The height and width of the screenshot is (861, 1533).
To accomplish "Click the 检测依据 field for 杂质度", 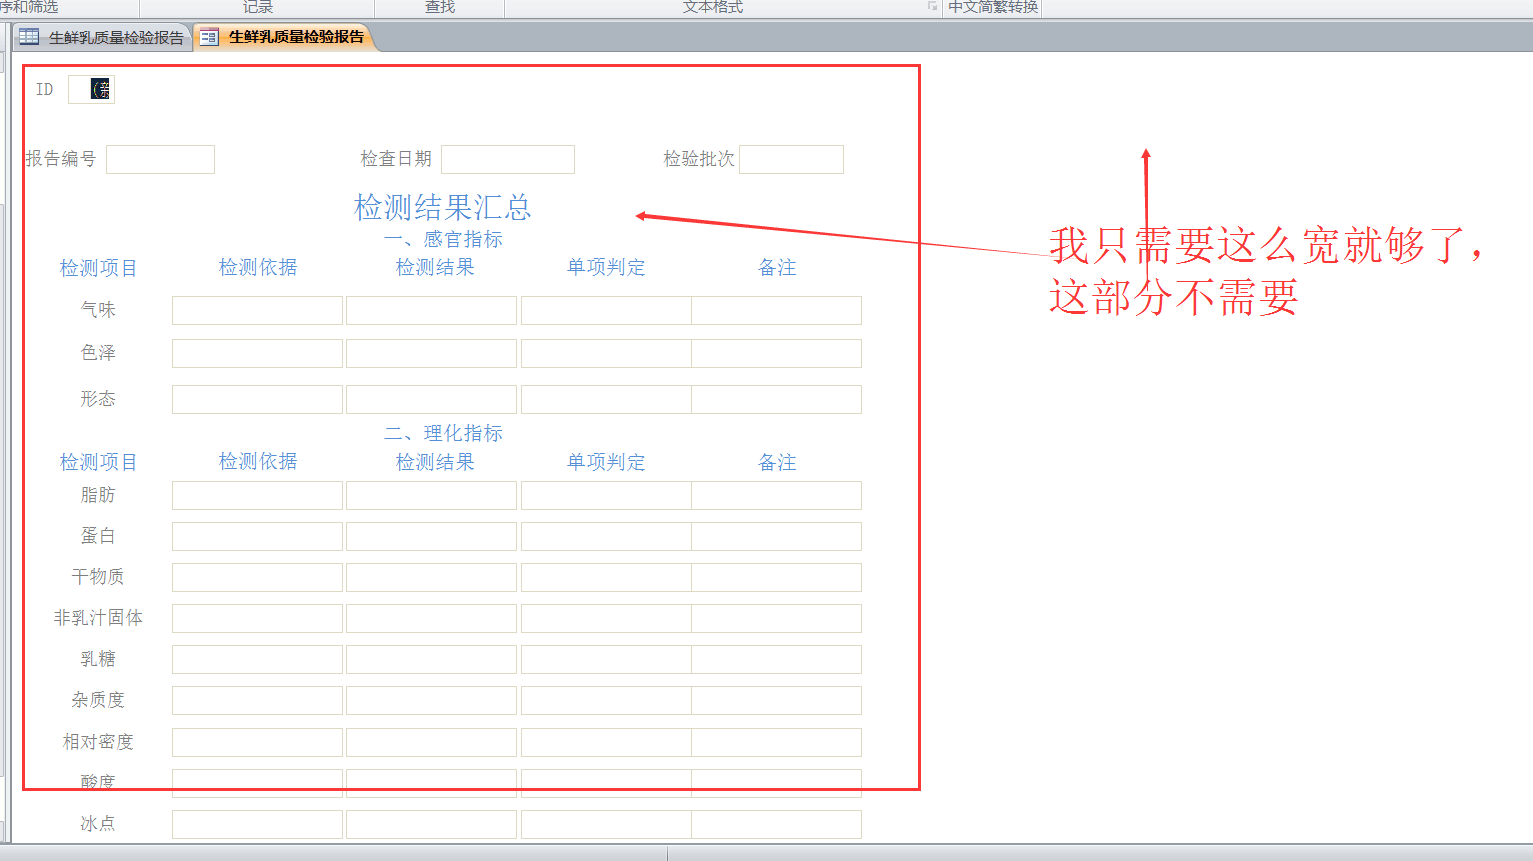I will coord(257,700).
